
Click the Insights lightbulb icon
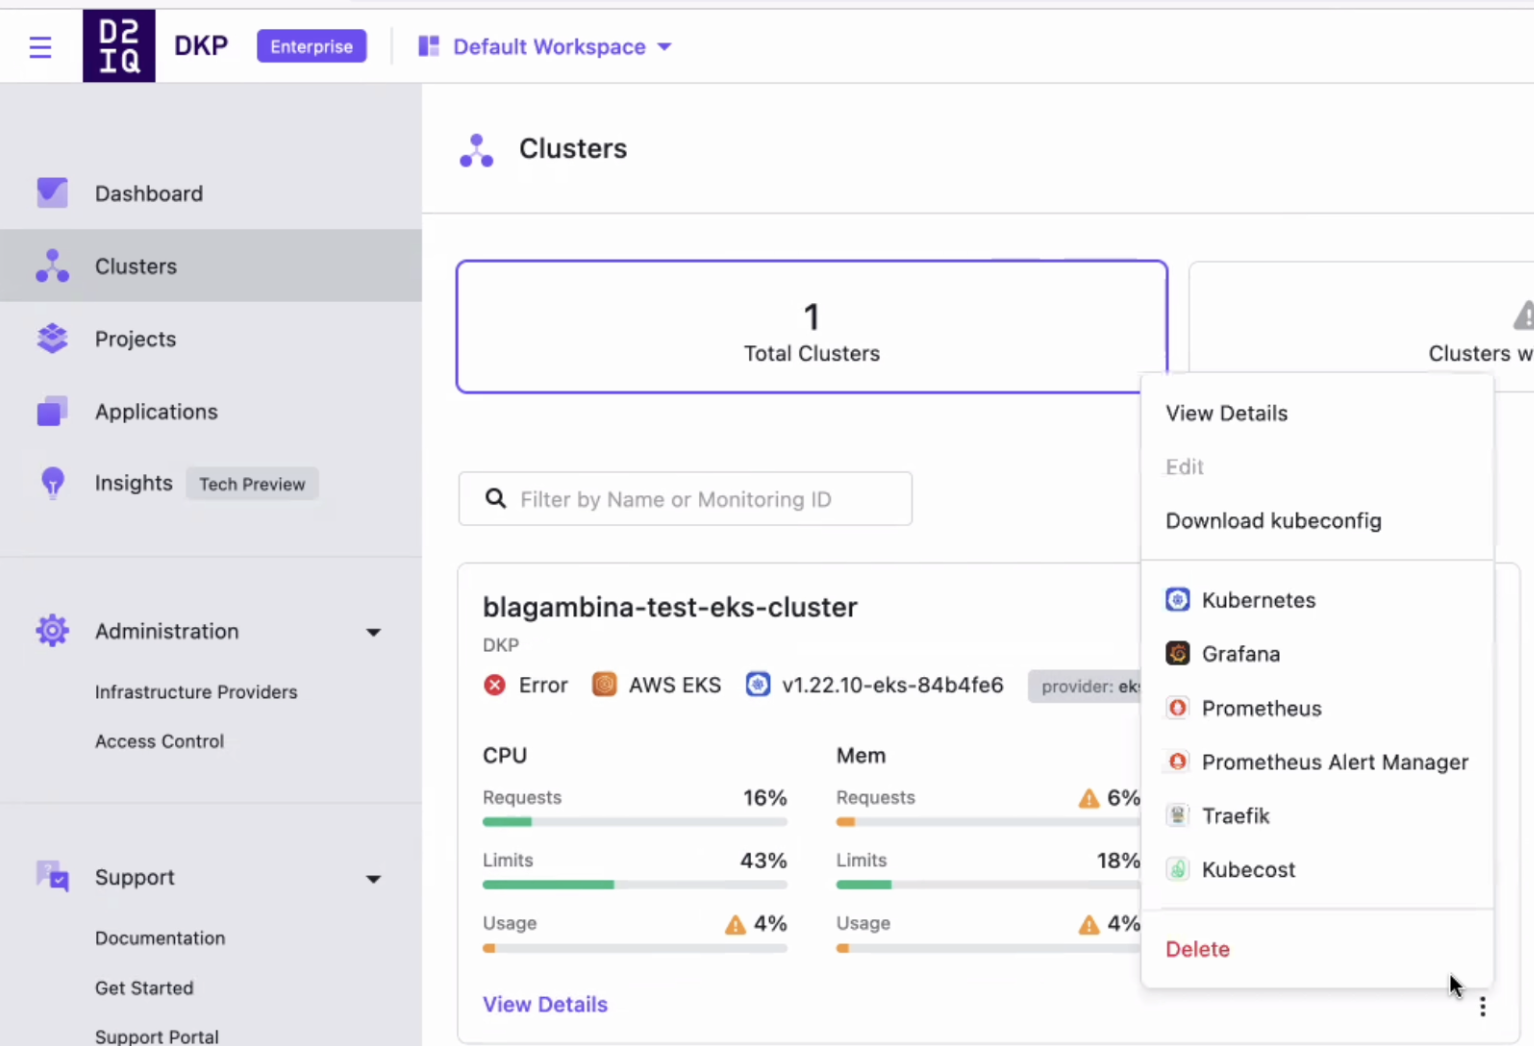coord(52,483)
